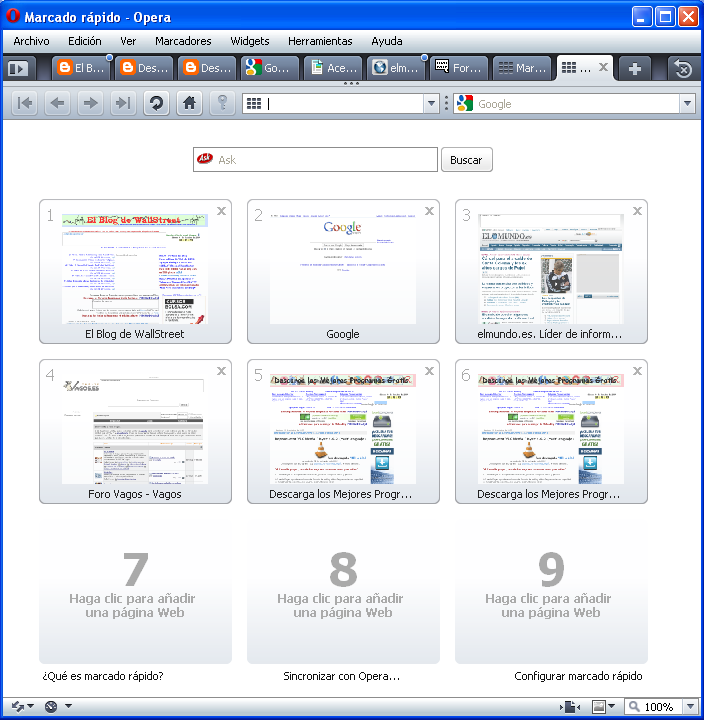Open the Marcadores menu

(183, 41)
